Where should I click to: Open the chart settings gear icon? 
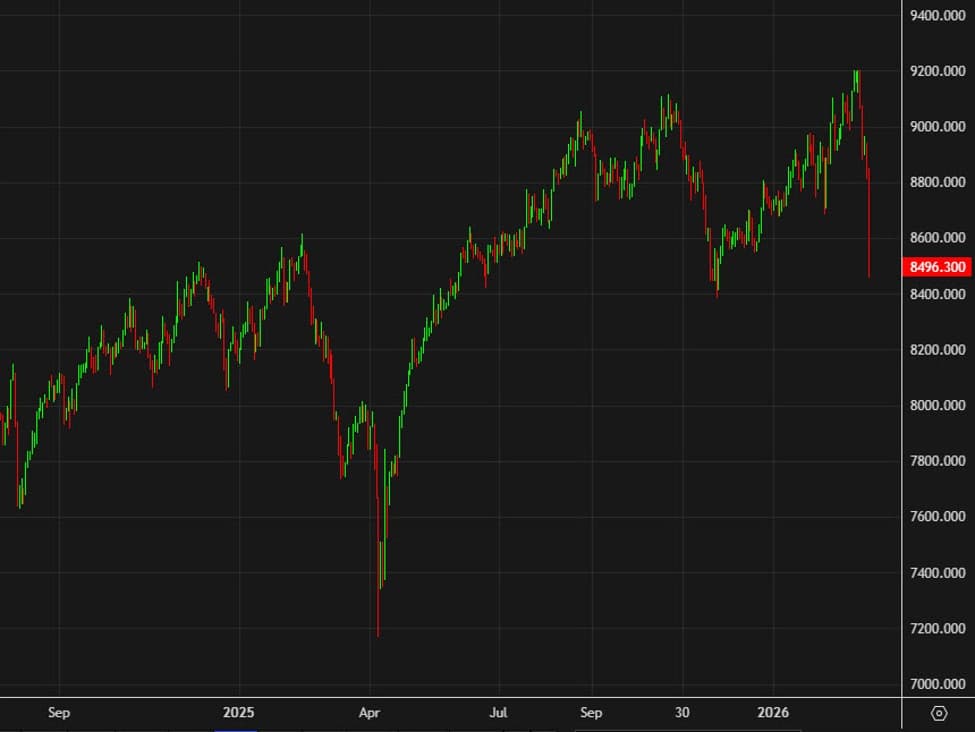tap(938, 714)
